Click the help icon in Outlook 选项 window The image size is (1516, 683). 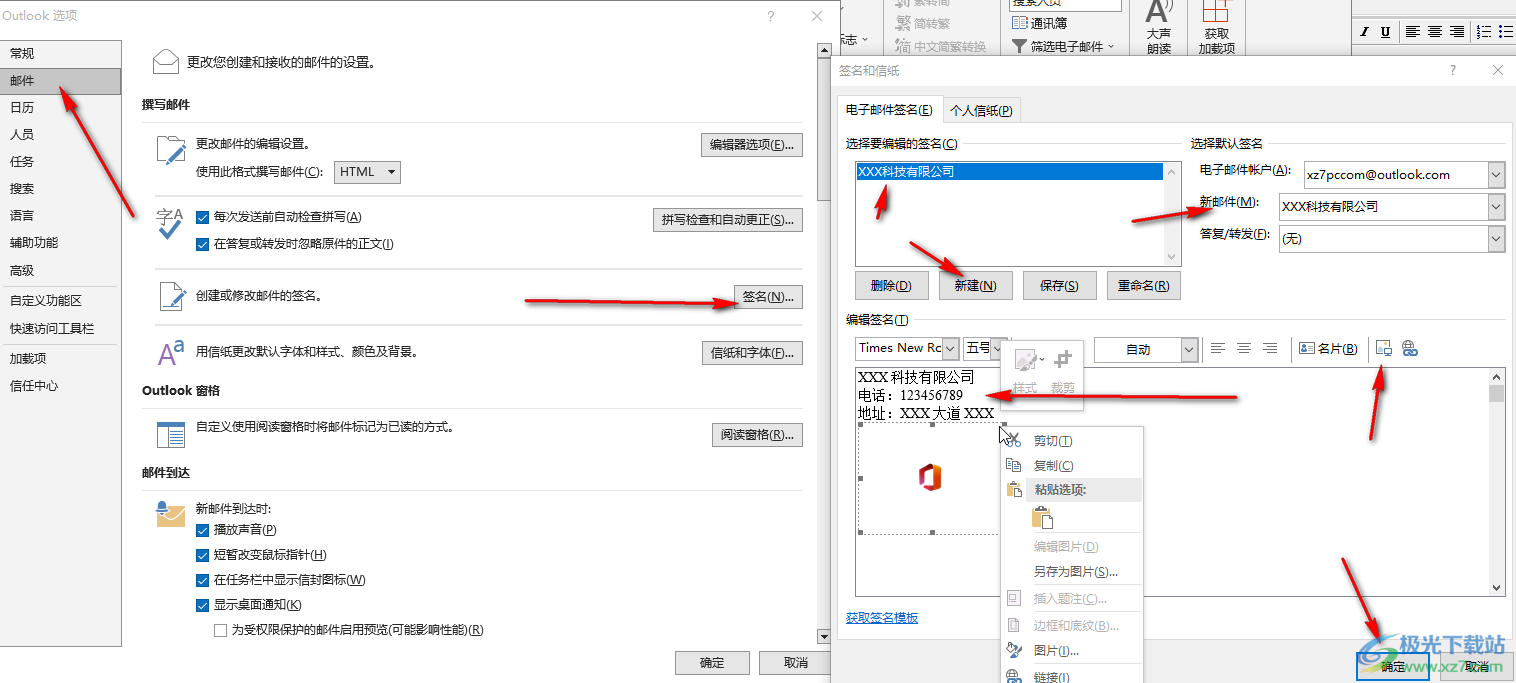771,16
